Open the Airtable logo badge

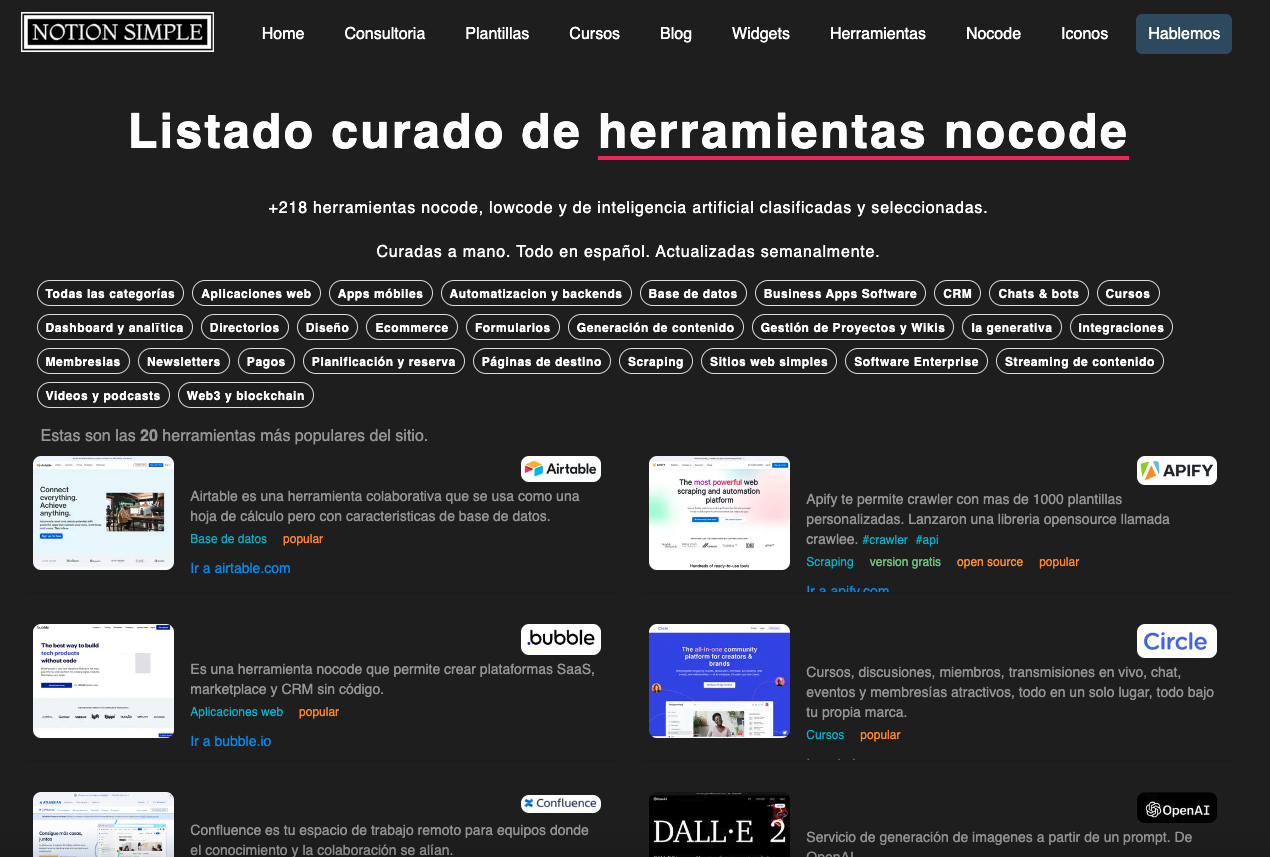click(561, 468)
